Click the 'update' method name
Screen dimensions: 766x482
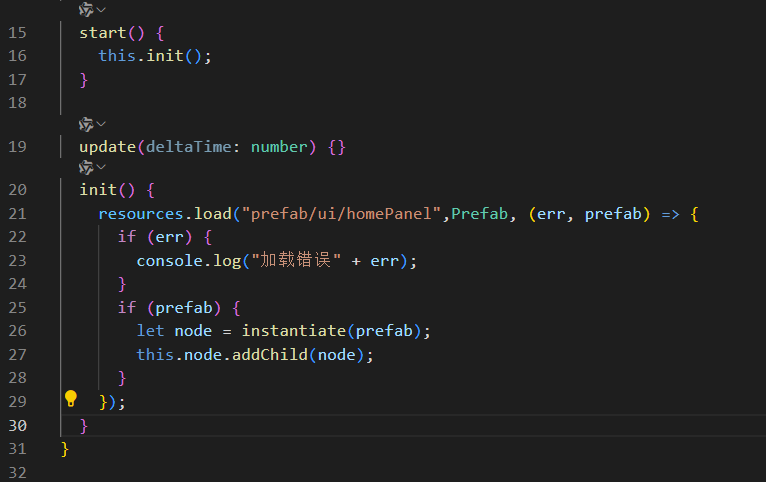(x=107, y=147)
